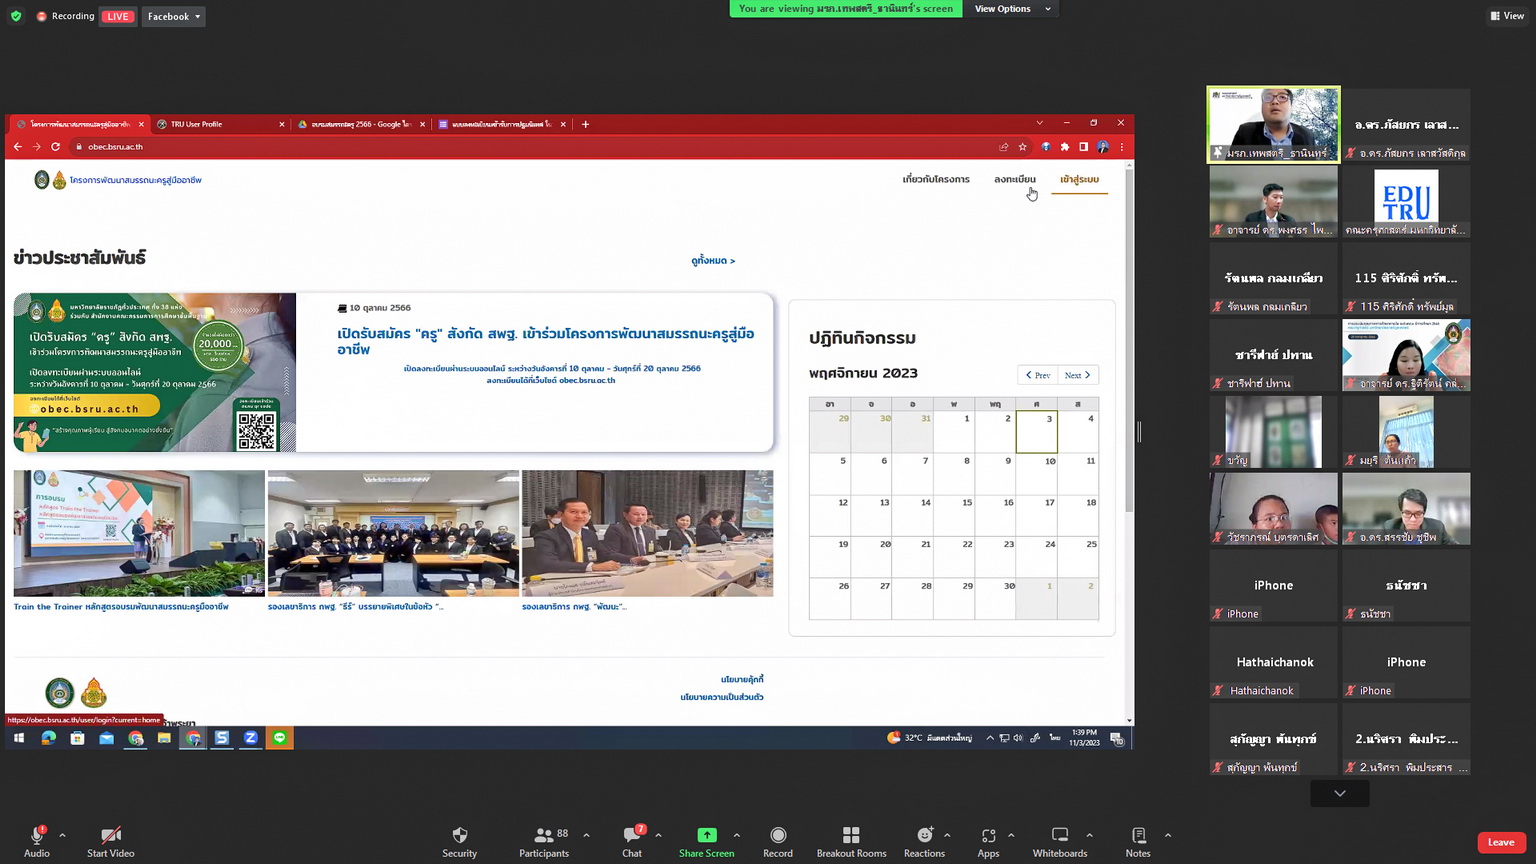Screen dimensions: 1536x864
Task: Expand the Audio options arrow
Action: (x=62, y=835)
